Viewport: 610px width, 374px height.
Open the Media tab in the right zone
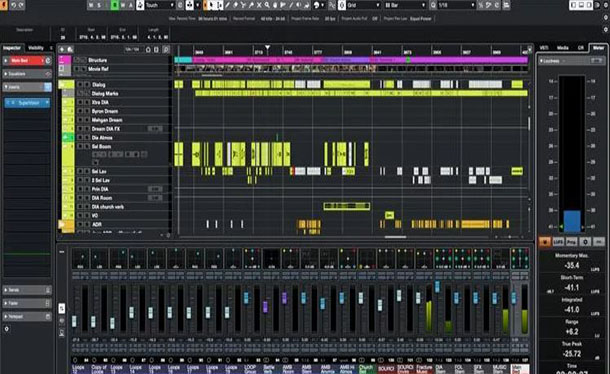pos(563,48)
